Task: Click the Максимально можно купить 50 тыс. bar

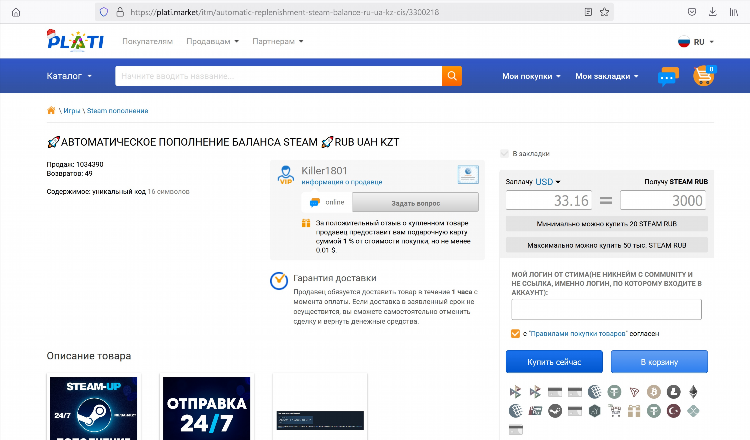Action: (x=607, y=245)
